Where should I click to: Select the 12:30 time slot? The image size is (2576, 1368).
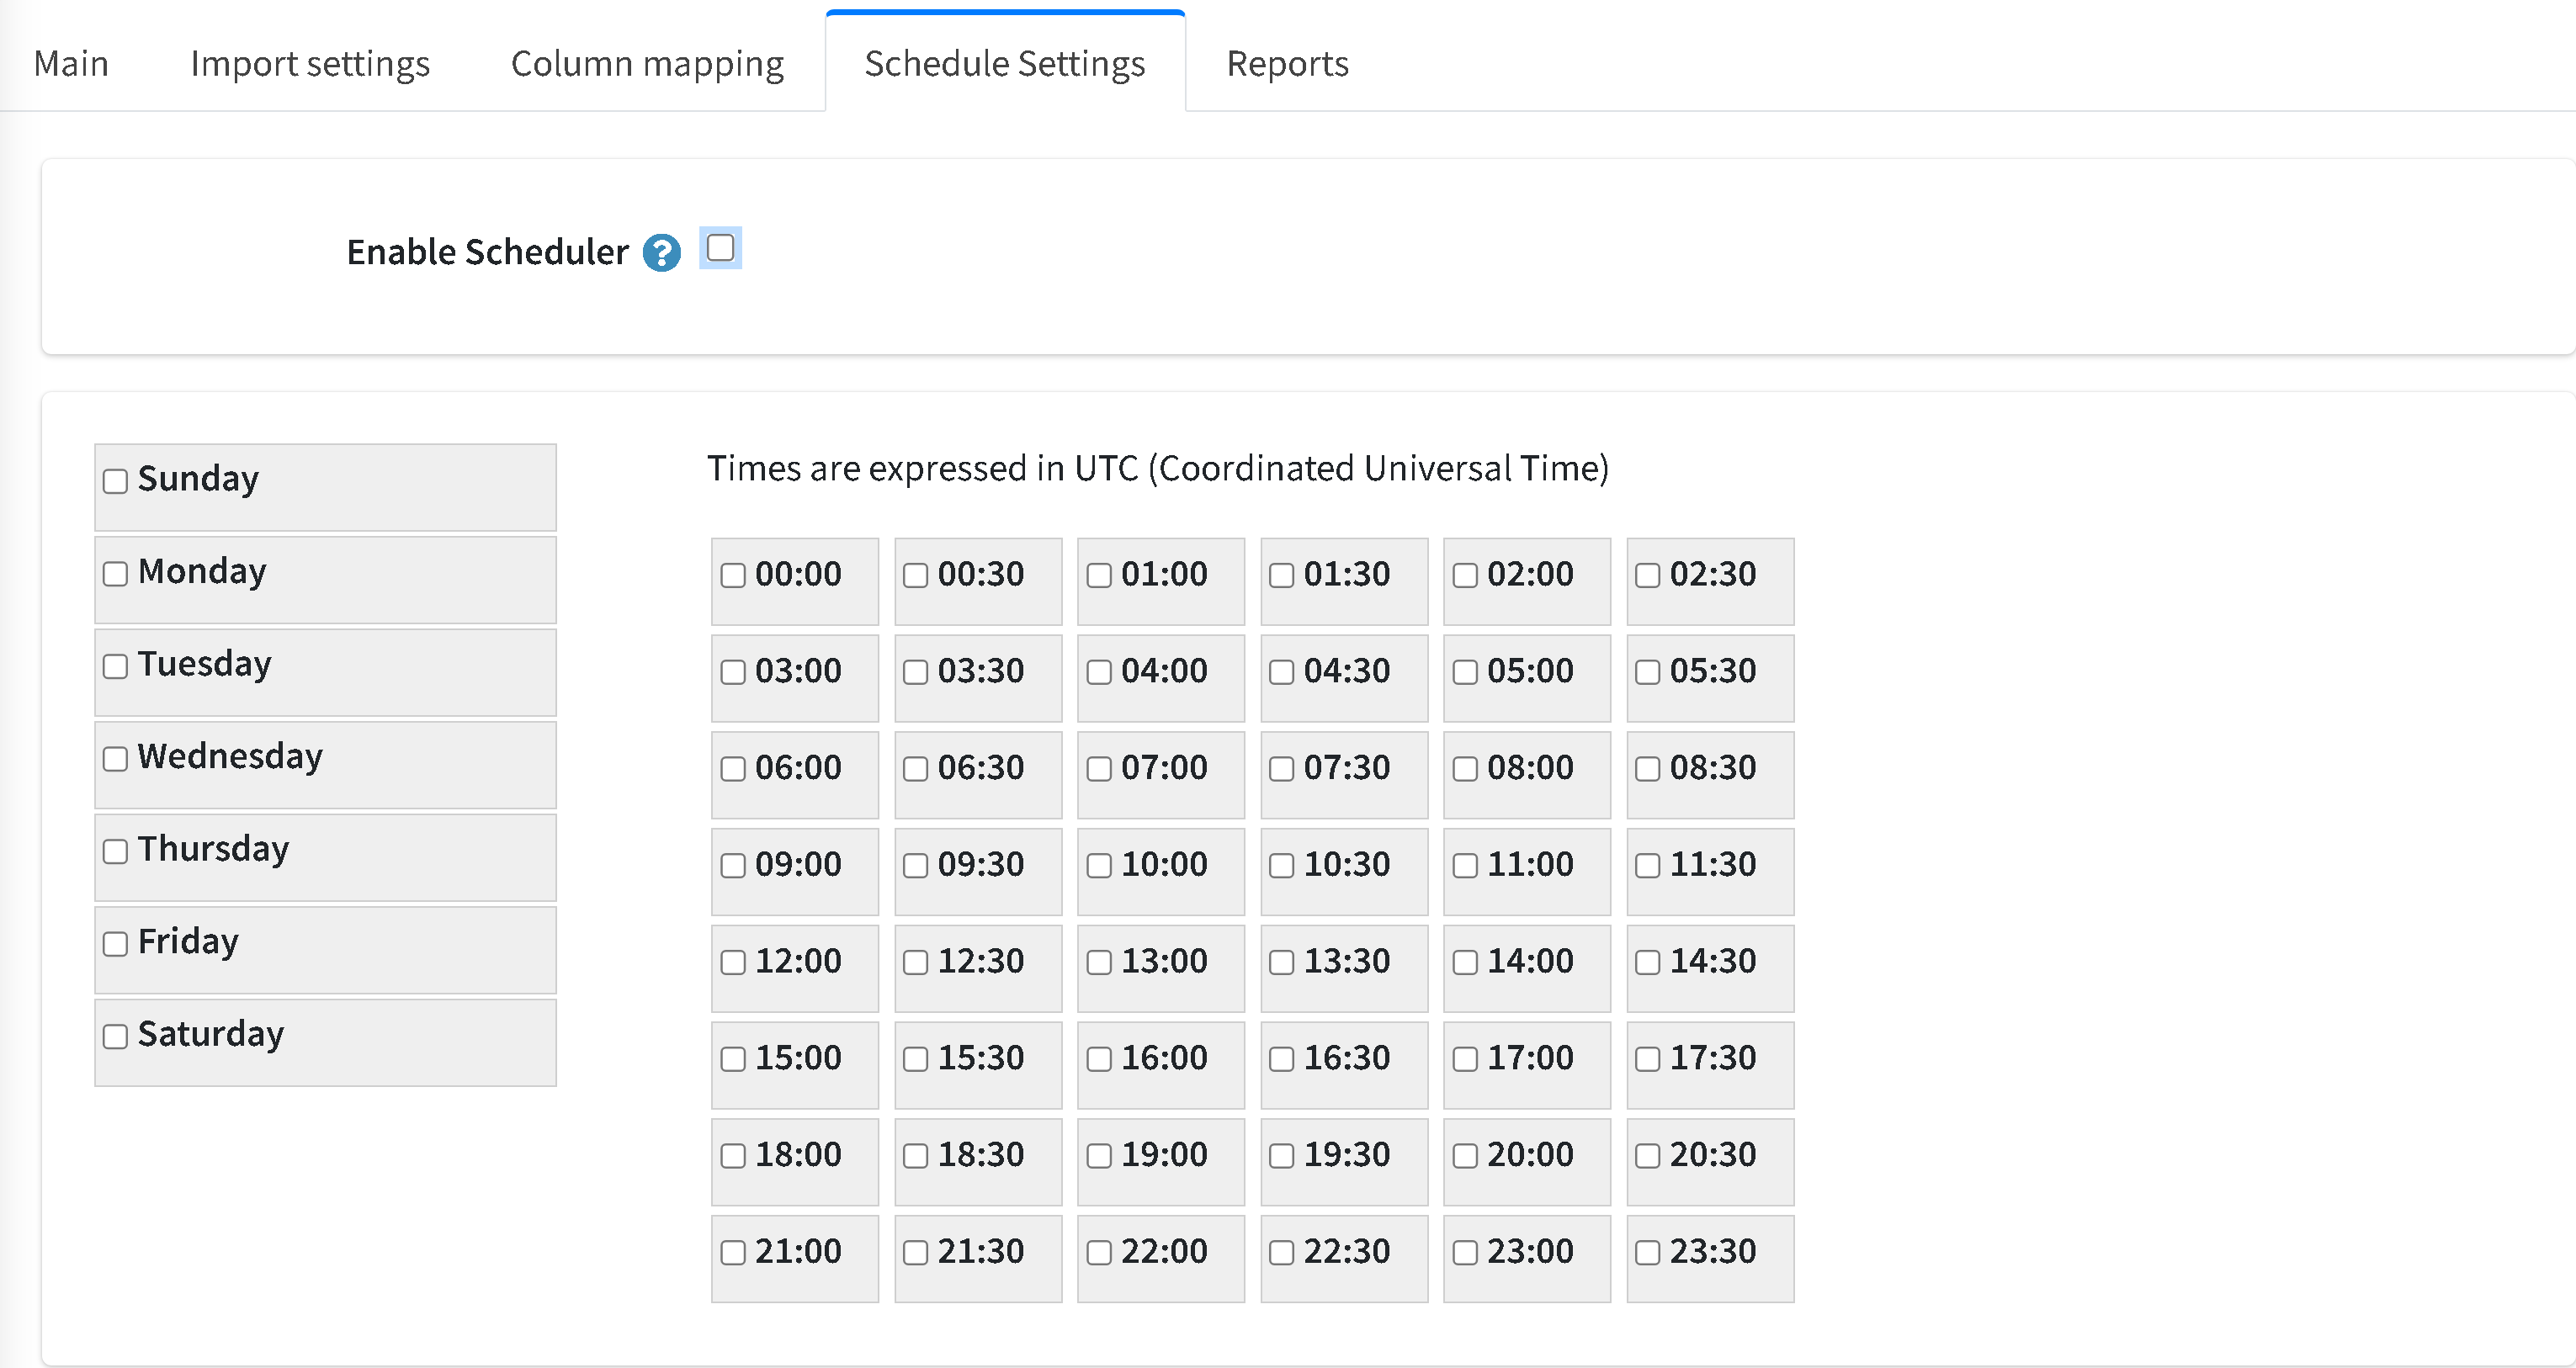(x=916, y=963)
